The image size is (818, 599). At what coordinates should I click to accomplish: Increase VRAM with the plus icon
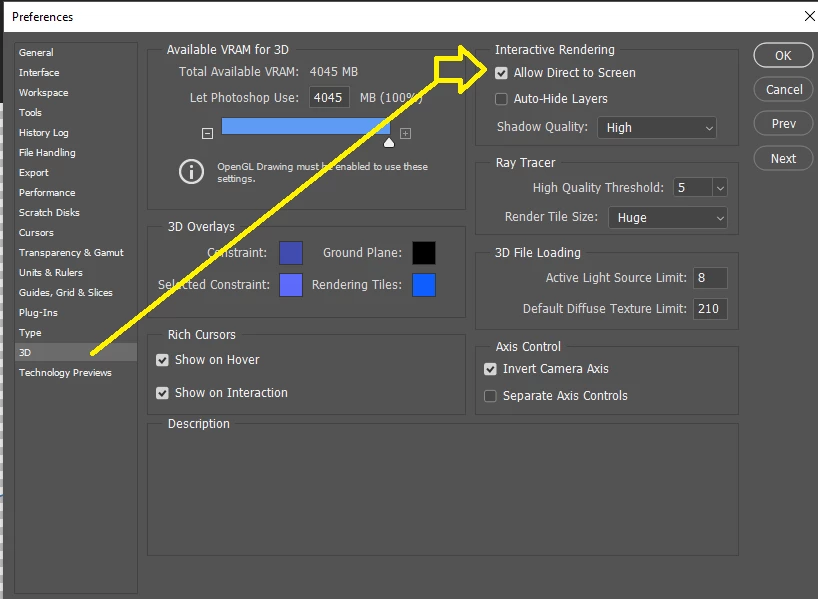click(405, 134)
